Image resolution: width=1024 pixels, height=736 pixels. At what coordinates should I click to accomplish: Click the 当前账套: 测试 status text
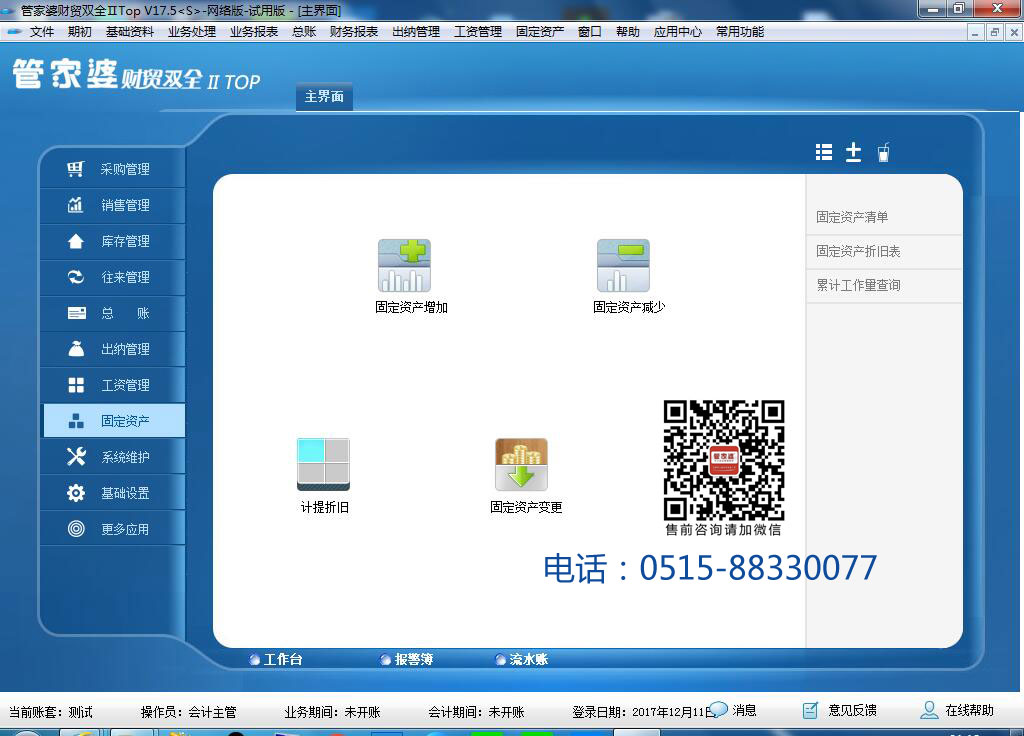(50, 712)
